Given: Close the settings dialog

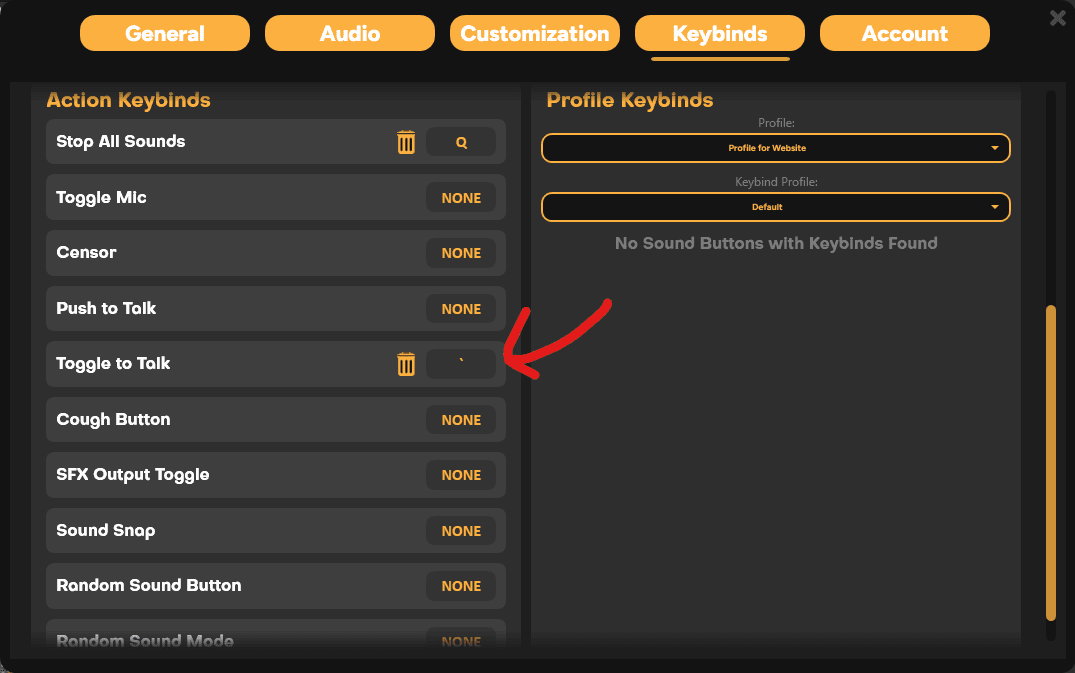Looking at the screenshot, I should [1057, 17].
